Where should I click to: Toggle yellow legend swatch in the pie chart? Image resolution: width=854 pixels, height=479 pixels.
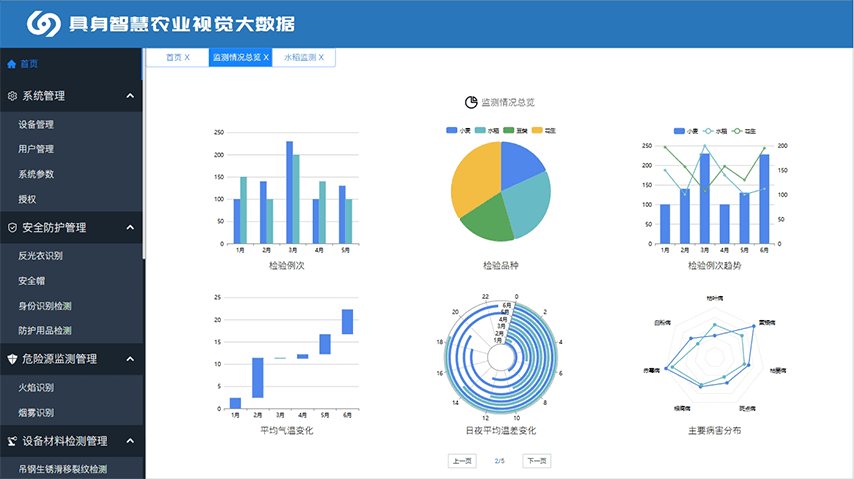(537, 130)
